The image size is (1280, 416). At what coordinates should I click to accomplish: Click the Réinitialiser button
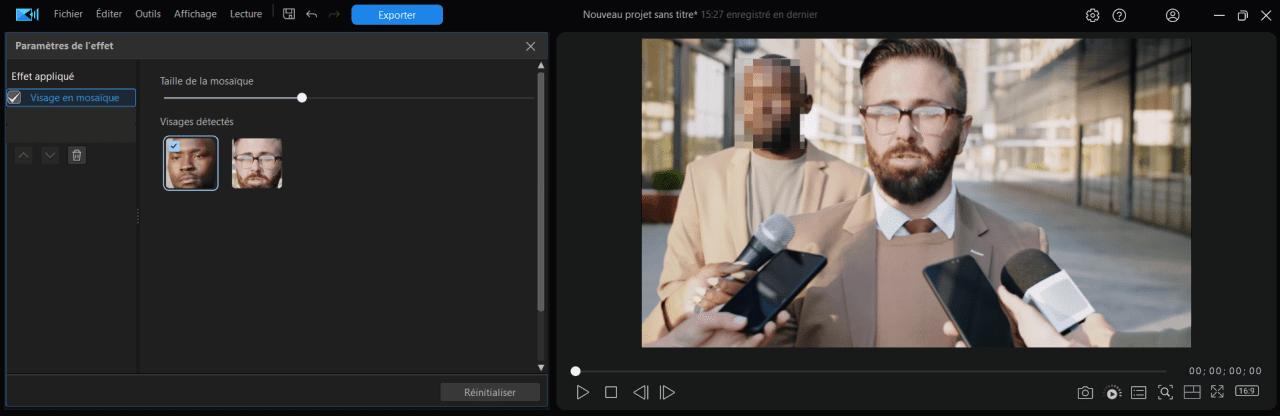(x=490, y=393)
